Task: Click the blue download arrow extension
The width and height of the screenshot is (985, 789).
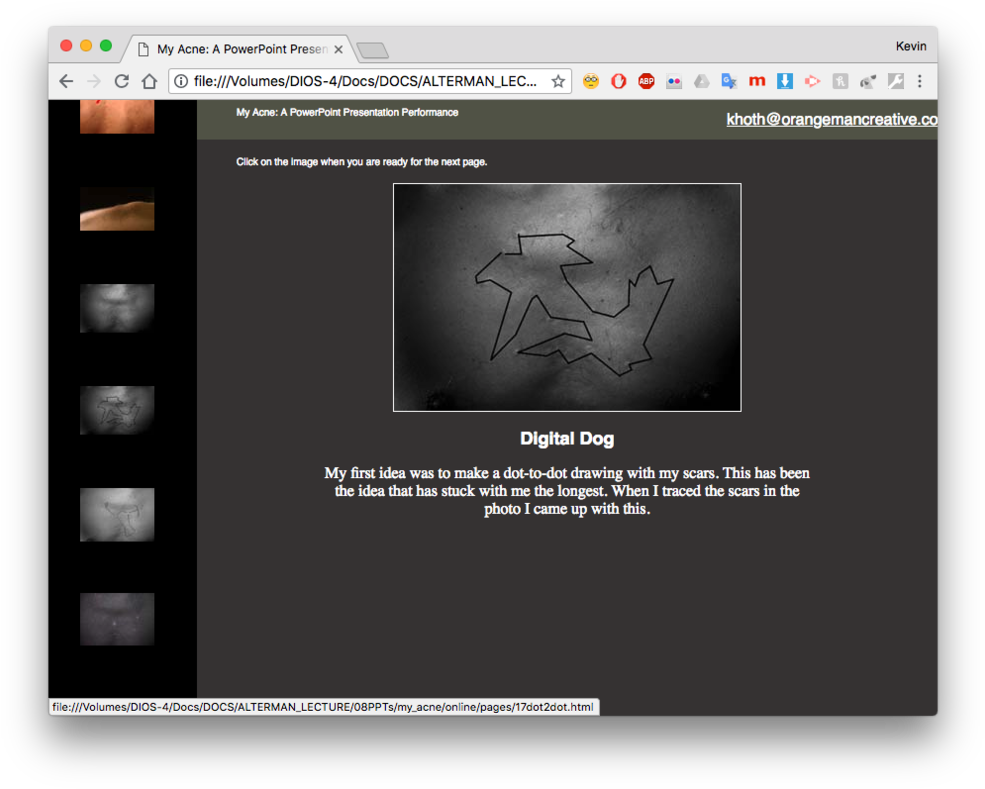Action: [x=785, y=82]
